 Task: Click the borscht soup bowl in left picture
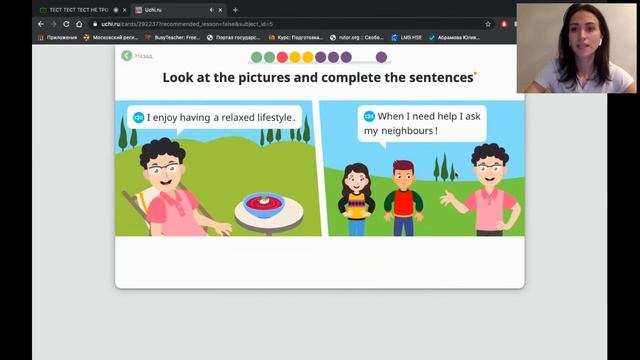pos(264,204)
